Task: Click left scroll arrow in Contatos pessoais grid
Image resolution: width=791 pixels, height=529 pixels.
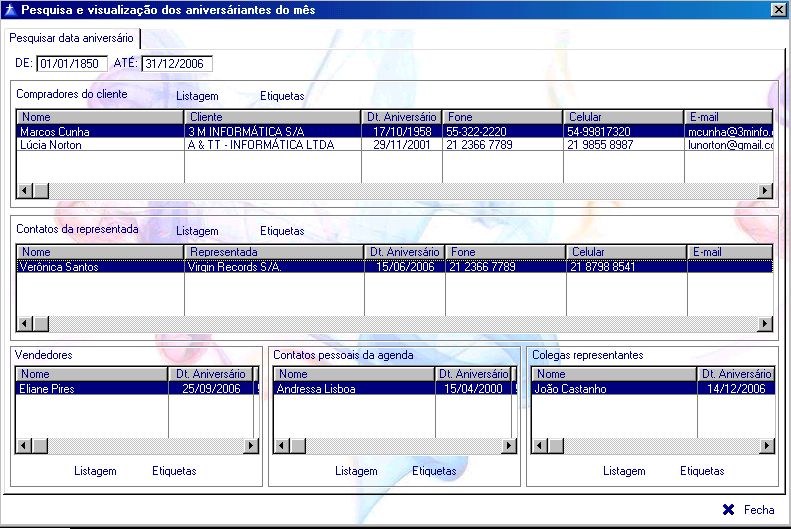Action: pyautogui.click(x=282, y=446)
